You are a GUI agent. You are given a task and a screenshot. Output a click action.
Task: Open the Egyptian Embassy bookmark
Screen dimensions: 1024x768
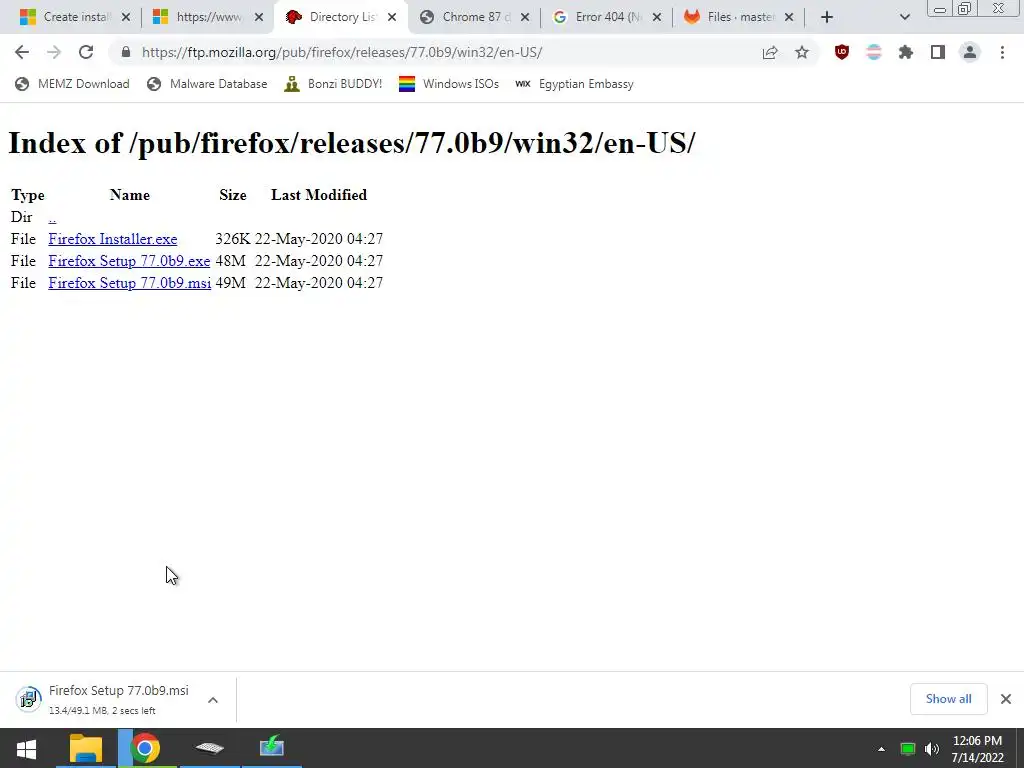pos(574,84)
